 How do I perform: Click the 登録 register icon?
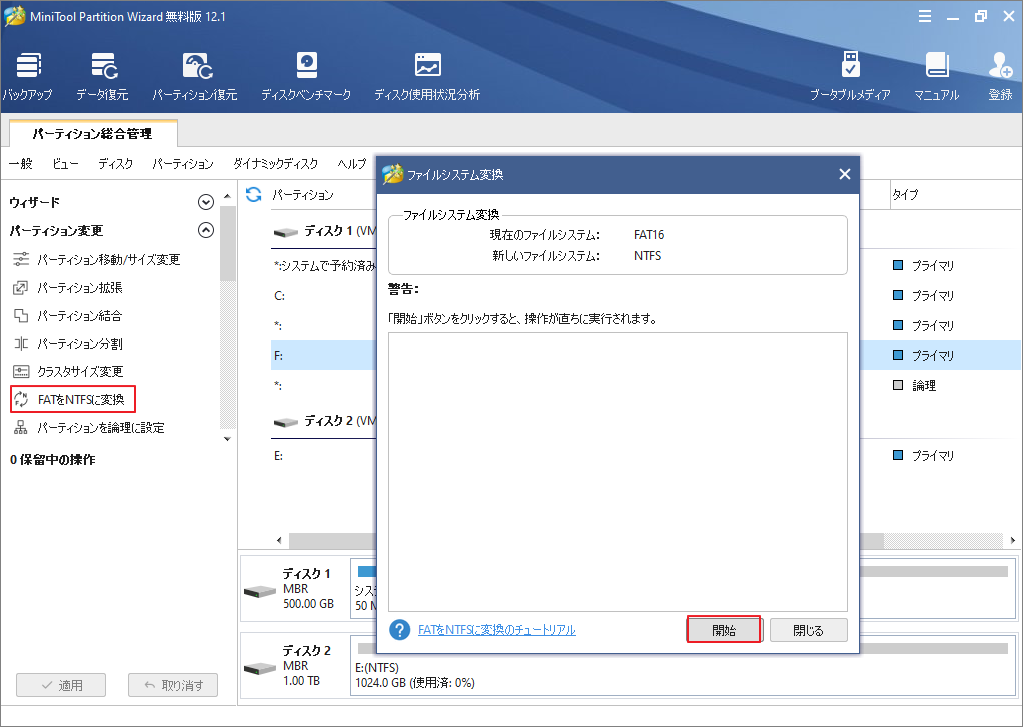[x=1000, y=67]
